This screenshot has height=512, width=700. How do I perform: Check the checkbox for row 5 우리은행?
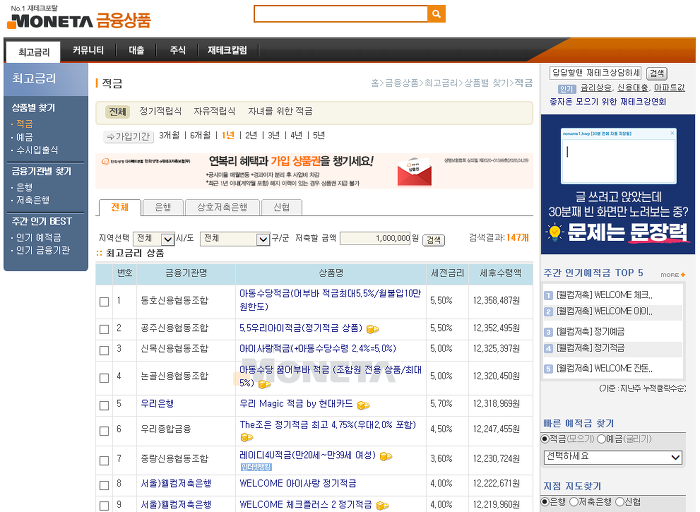tap(104, 405)
